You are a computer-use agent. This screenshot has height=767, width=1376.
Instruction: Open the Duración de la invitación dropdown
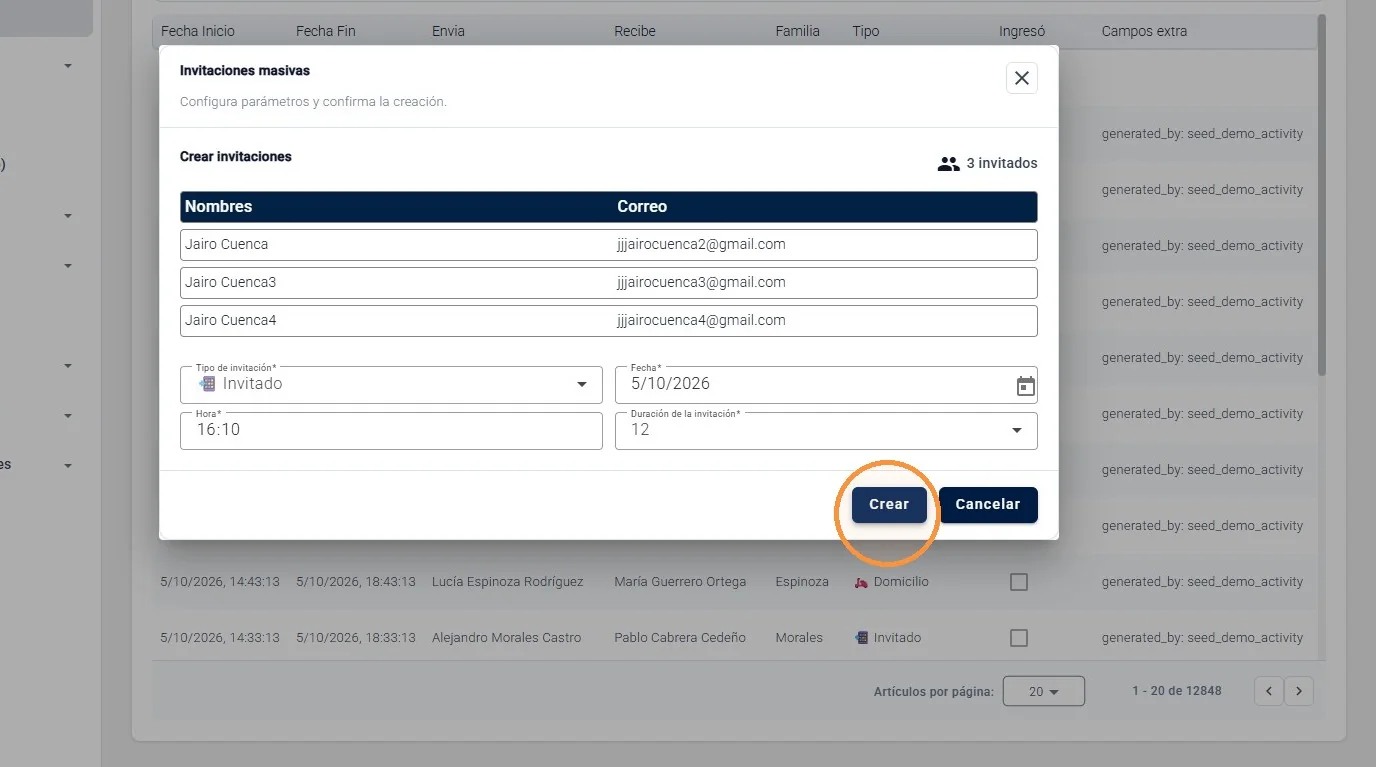click(x=826, y=431)
